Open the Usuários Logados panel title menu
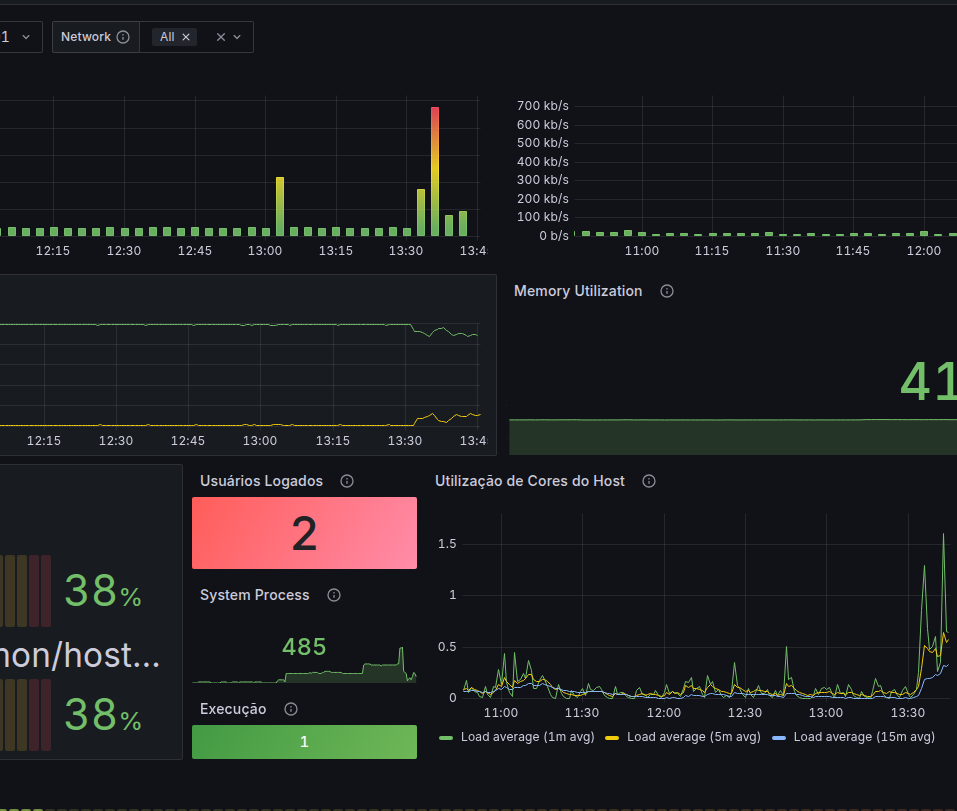 click(261, 481)
